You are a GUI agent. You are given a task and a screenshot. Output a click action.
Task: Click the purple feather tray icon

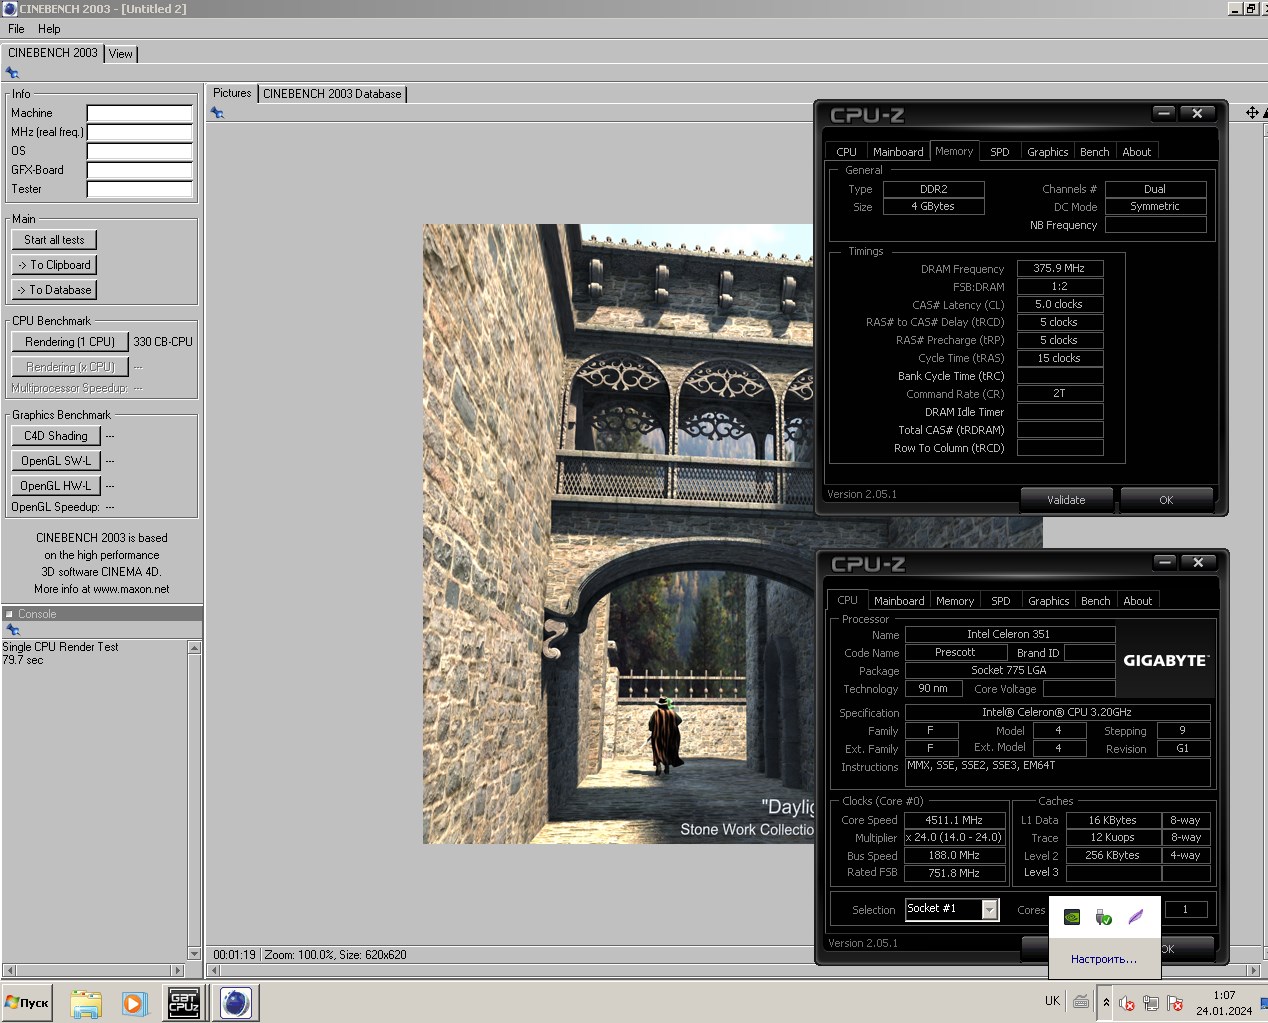(x=1135, y=916)
